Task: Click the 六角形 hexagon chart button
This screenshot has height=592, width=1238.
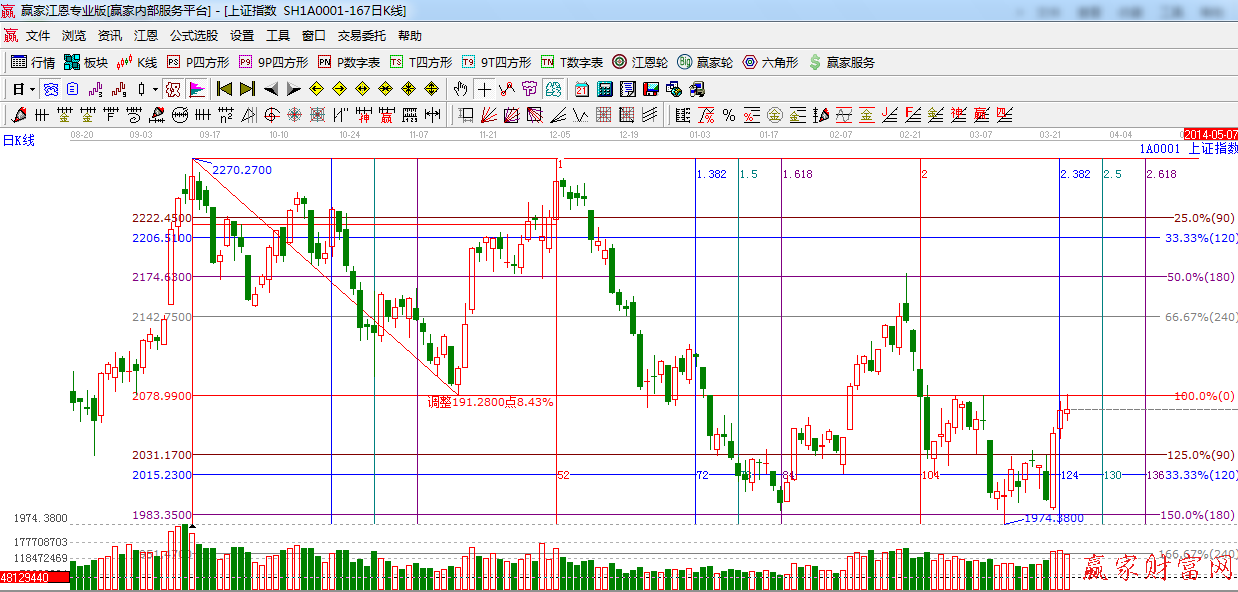Action: 769,62
